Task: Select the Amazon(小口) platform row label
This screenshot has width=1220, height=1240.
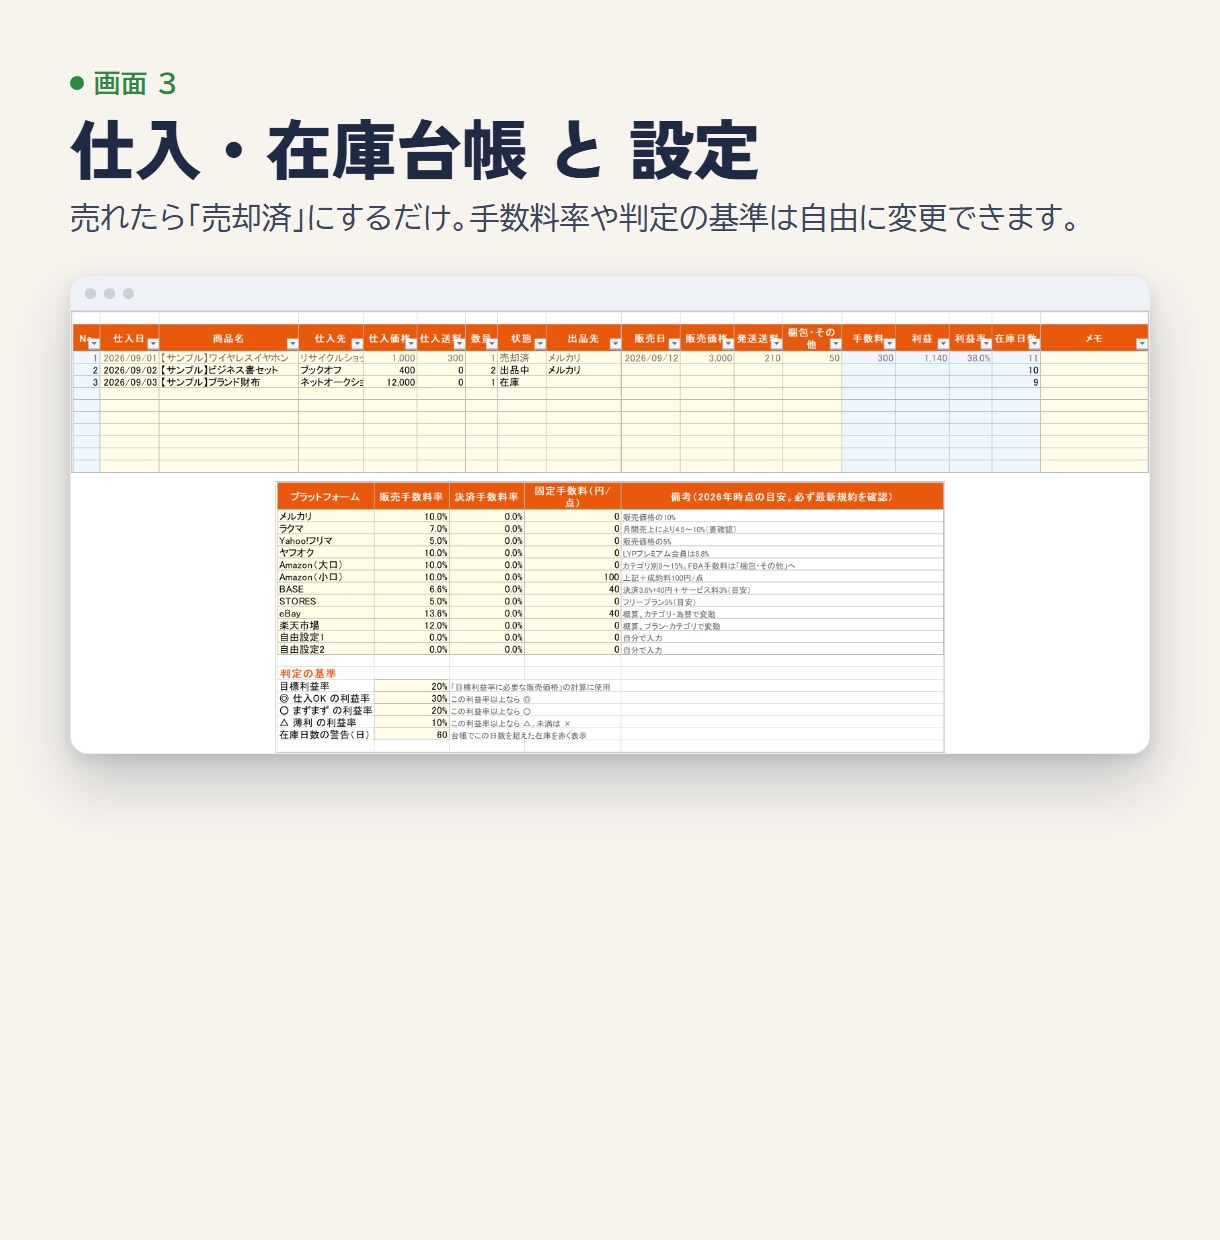Action: point(325,577)
